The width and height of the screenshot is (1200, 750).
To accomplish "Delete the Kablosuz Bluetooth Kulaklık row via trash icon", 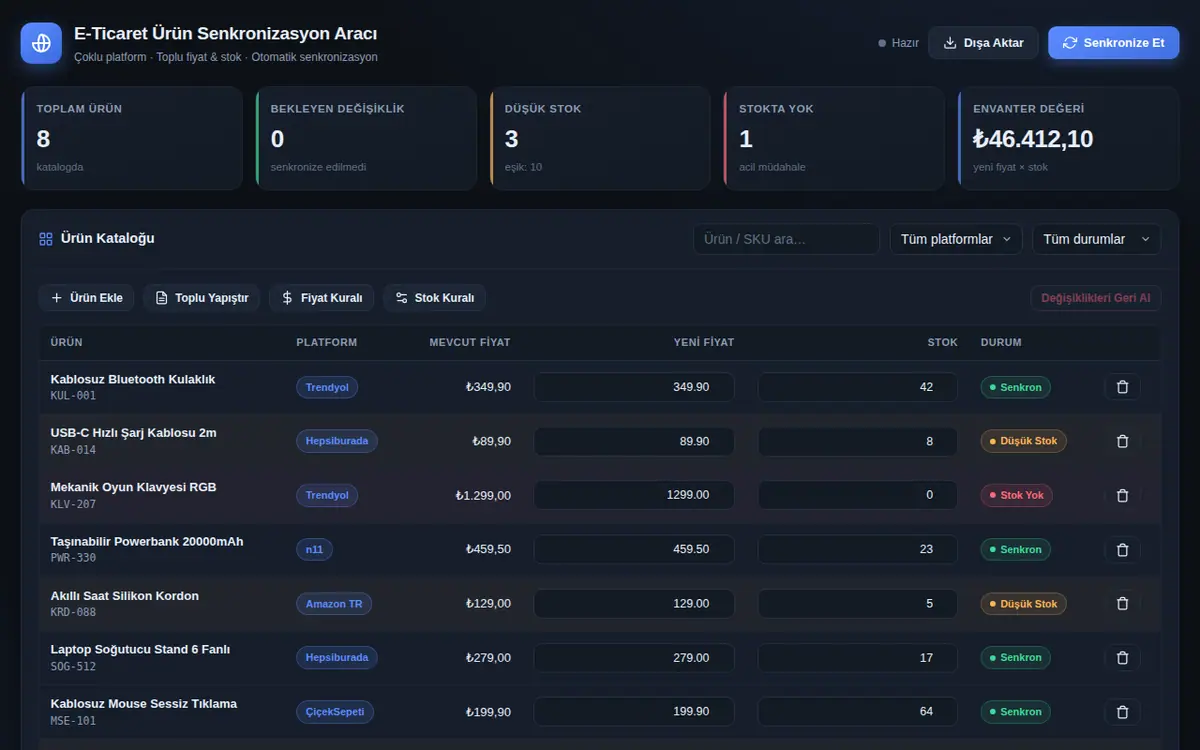I will pos(1122,387).
